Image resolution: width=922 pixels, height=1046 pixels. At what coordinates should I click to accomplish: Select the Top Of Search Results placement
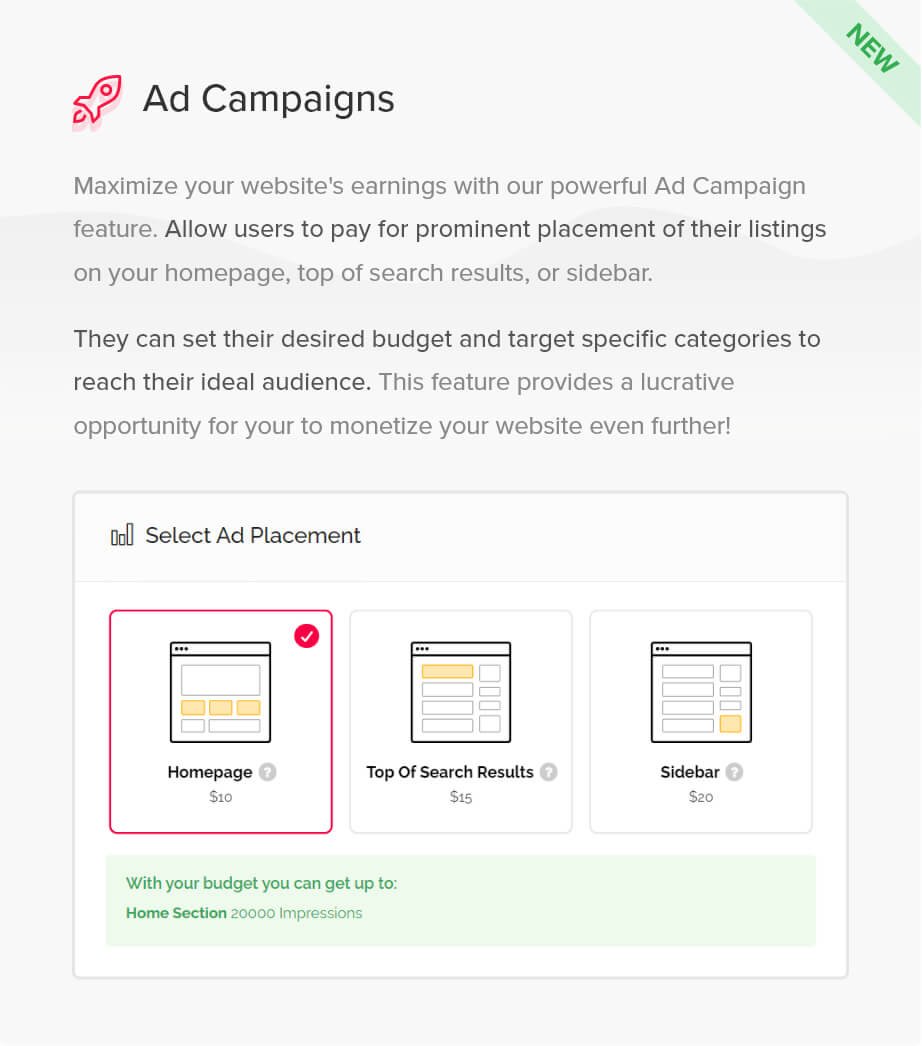460,721
